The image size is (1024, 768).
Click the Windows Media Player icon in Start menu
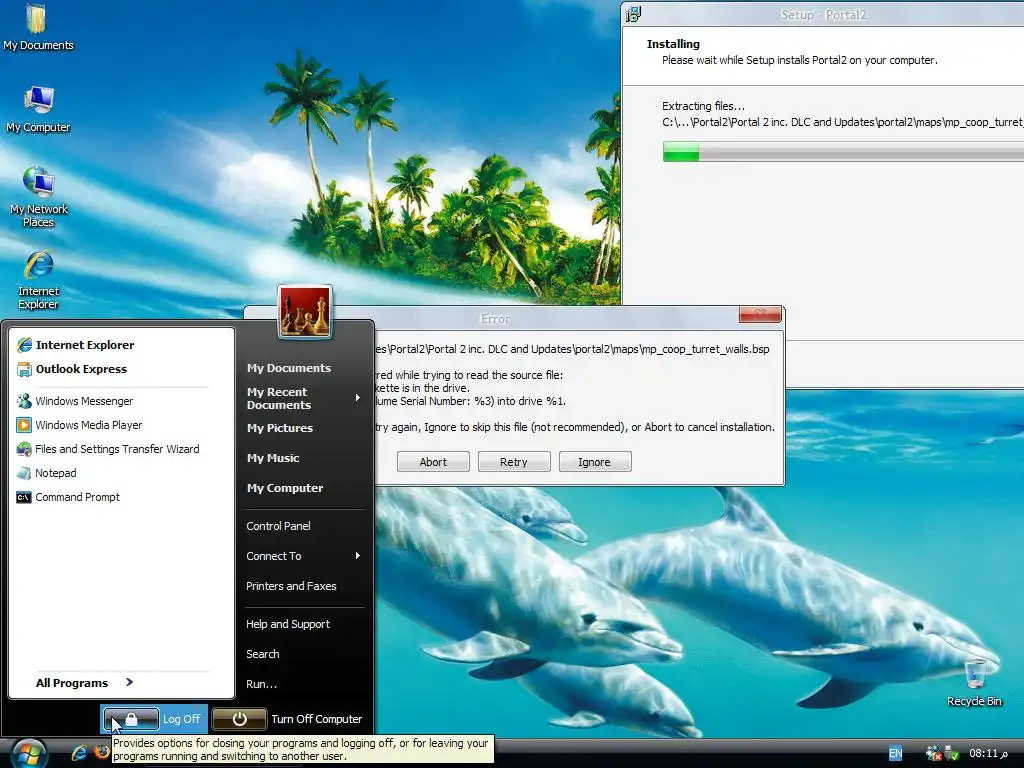pos(24,425)
